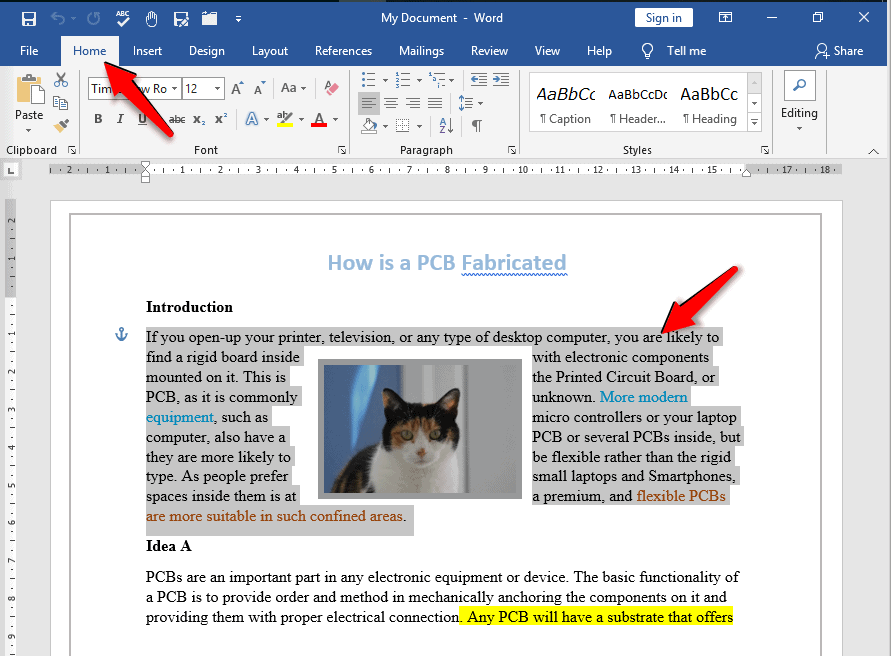The width and height of the screenshot is (891, 656).
Task: Click the Clear All Formatting eraser icon
Action: pos(333,89)
